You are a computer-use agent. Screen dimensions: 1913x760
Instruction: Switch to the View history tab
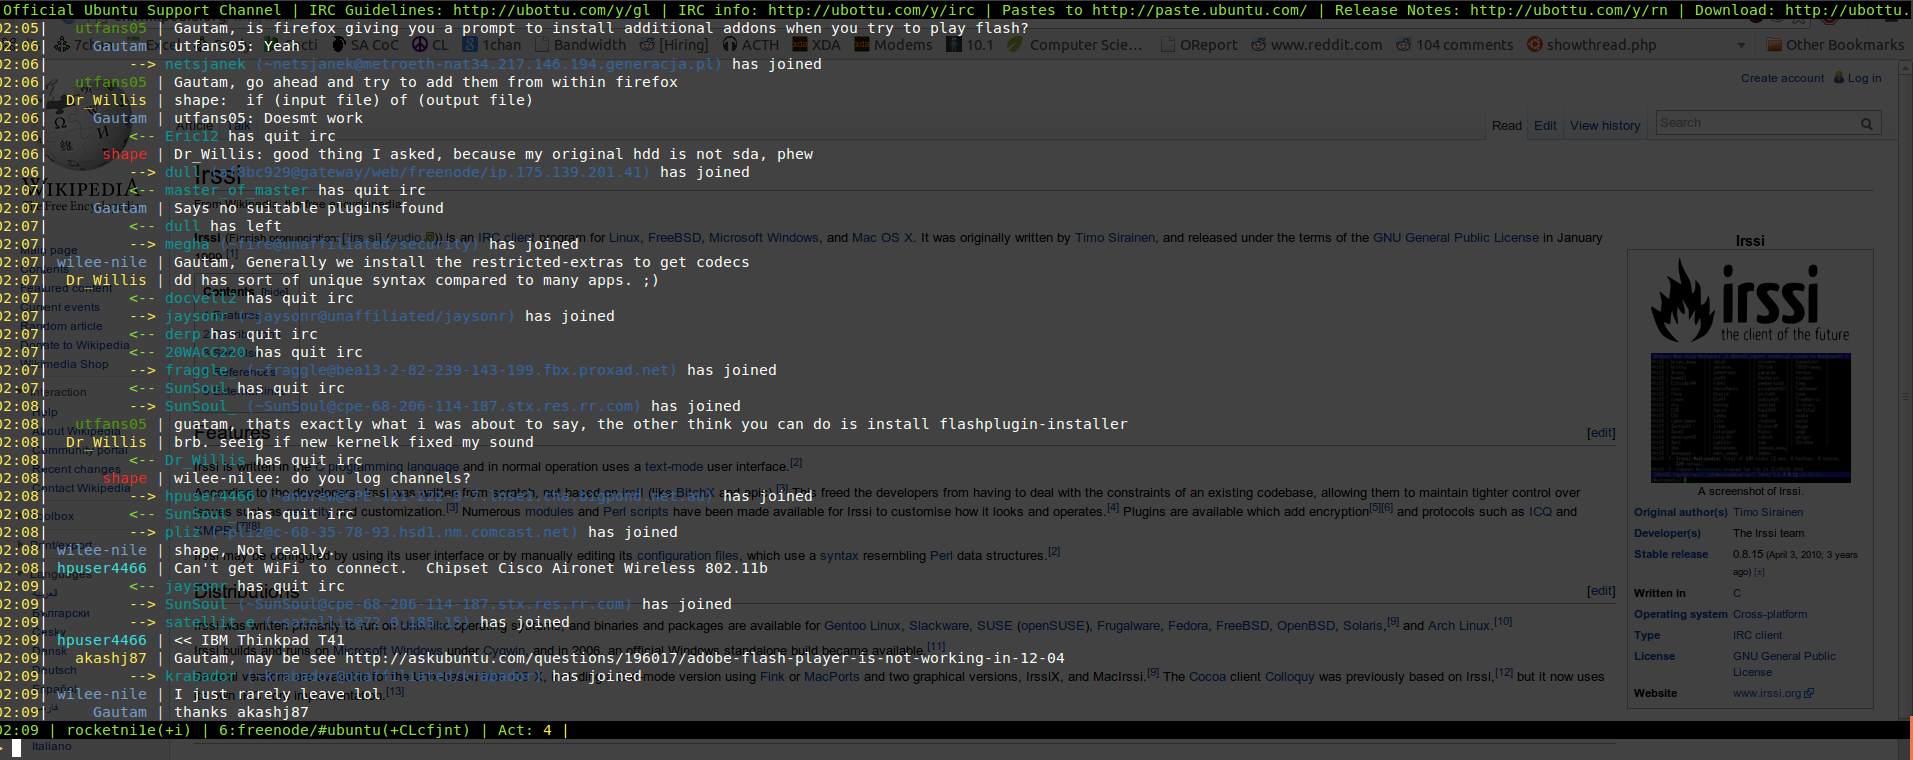(x=1605, y=126)
